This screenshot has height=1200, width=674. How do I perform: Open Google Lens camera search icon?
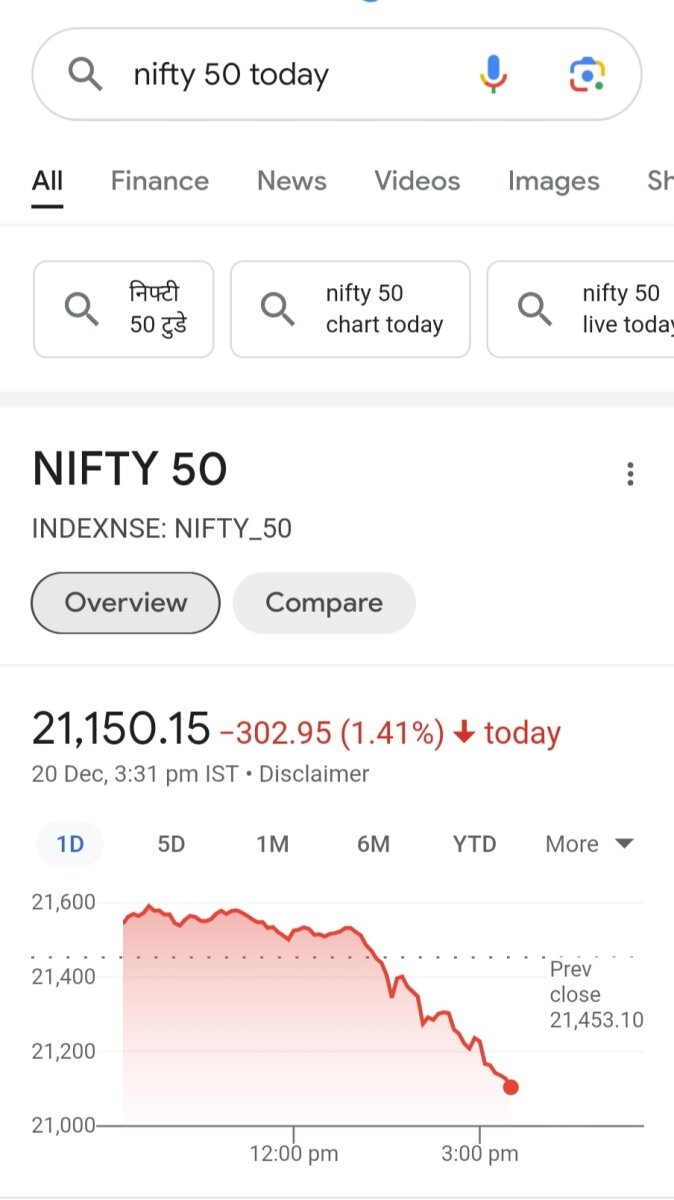[587, 75]
